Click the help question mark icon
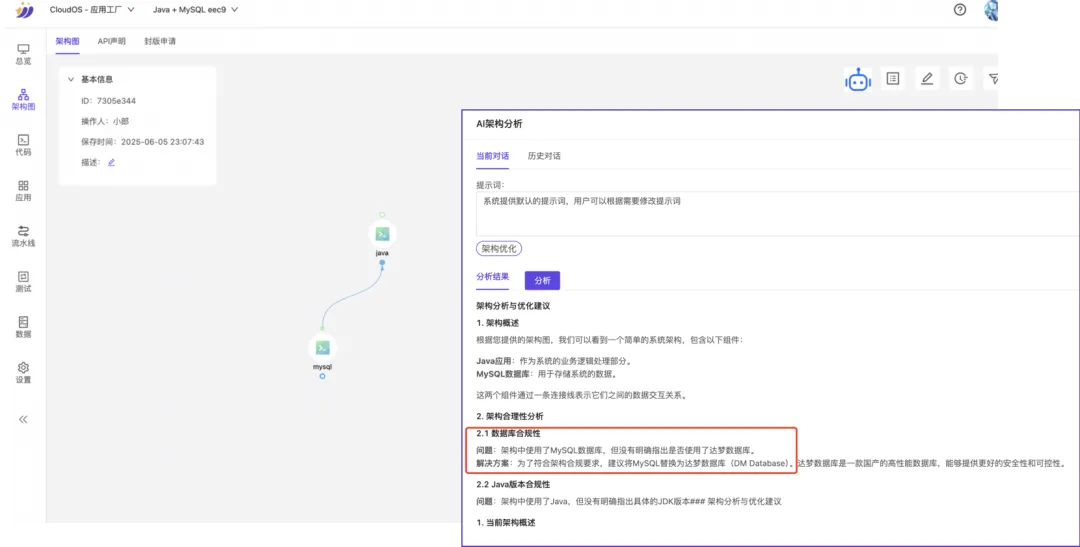 959,10
